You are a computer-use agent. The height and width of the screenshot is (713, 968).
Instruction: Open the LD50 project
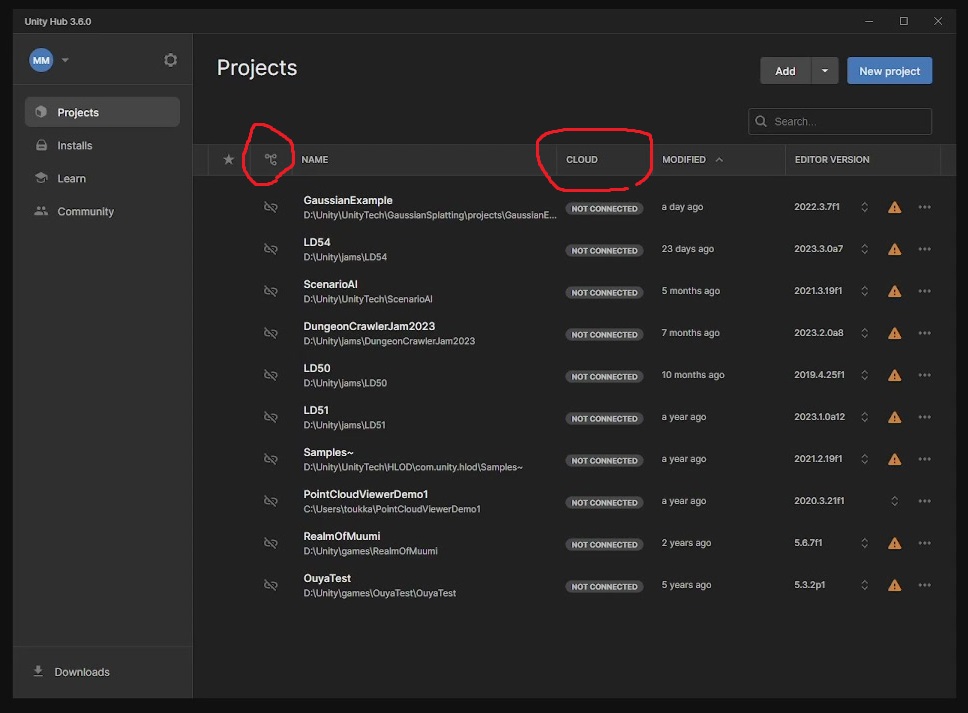tap(317, 368)
